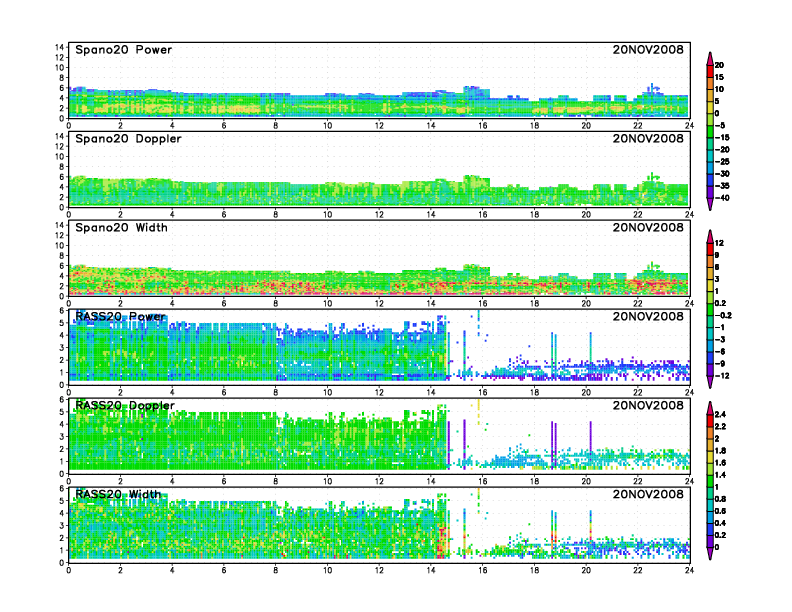Click hour 24 tick below the RASS20 Width plot

pos(689,570)
